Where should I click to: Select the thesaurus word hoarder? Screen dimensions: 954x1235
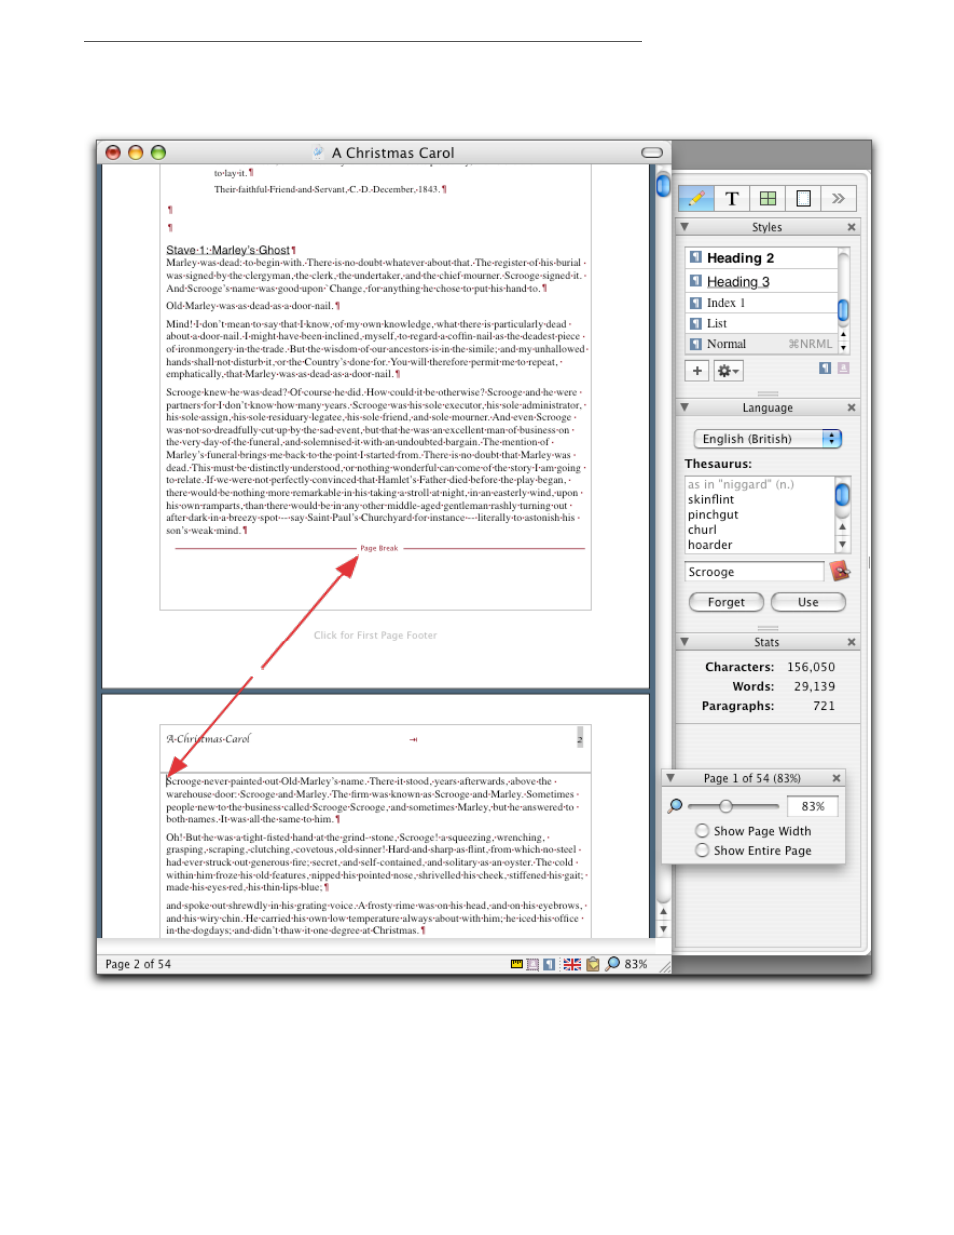[710, 545]
